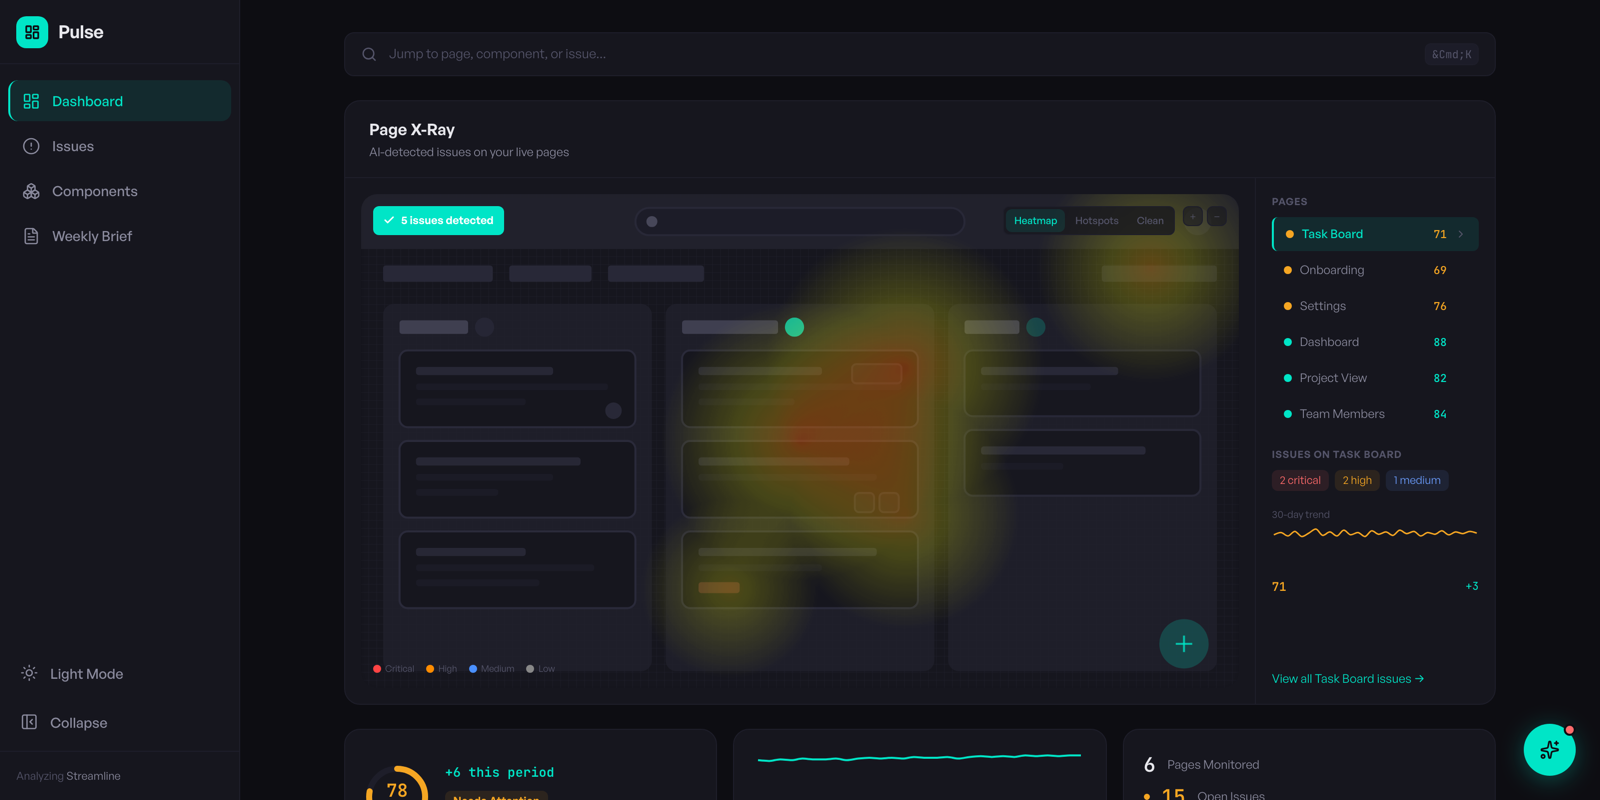Click the green plus floating button in preview
The image size is (1600, 800).
coord(1184,644)
